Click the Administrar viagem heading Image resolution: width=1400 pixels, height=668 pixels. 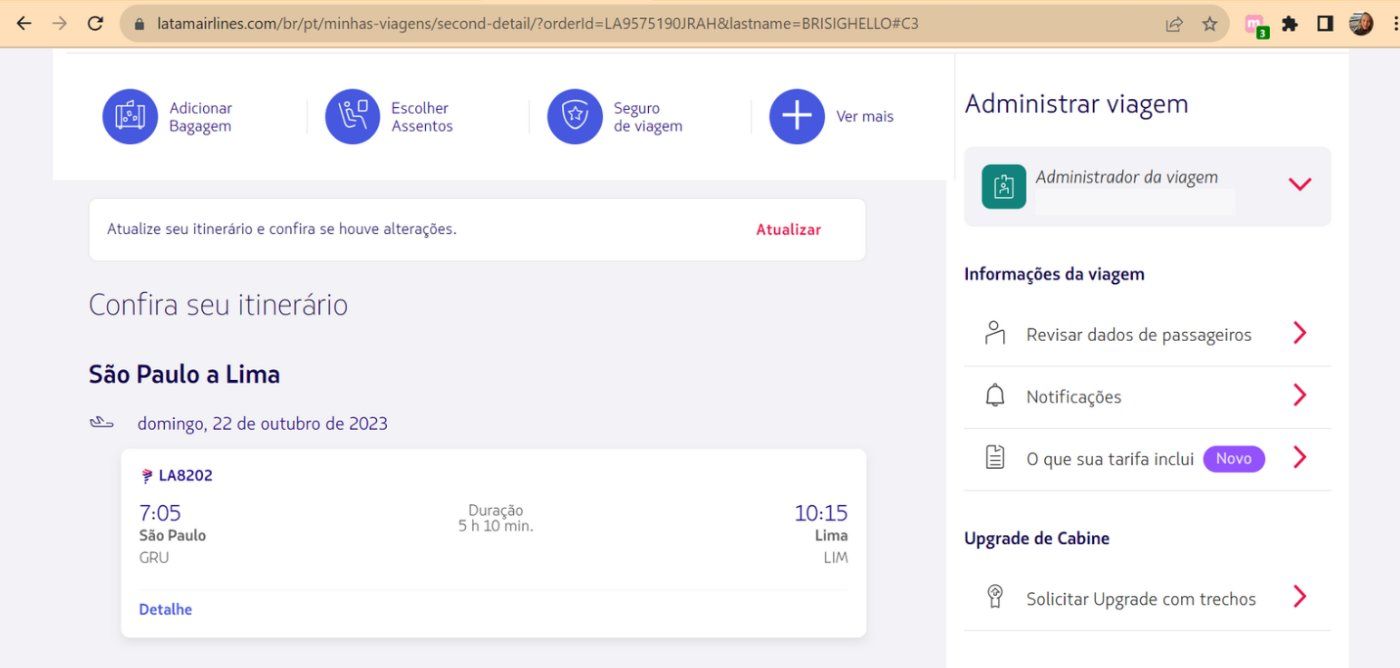pos(1076,104)
